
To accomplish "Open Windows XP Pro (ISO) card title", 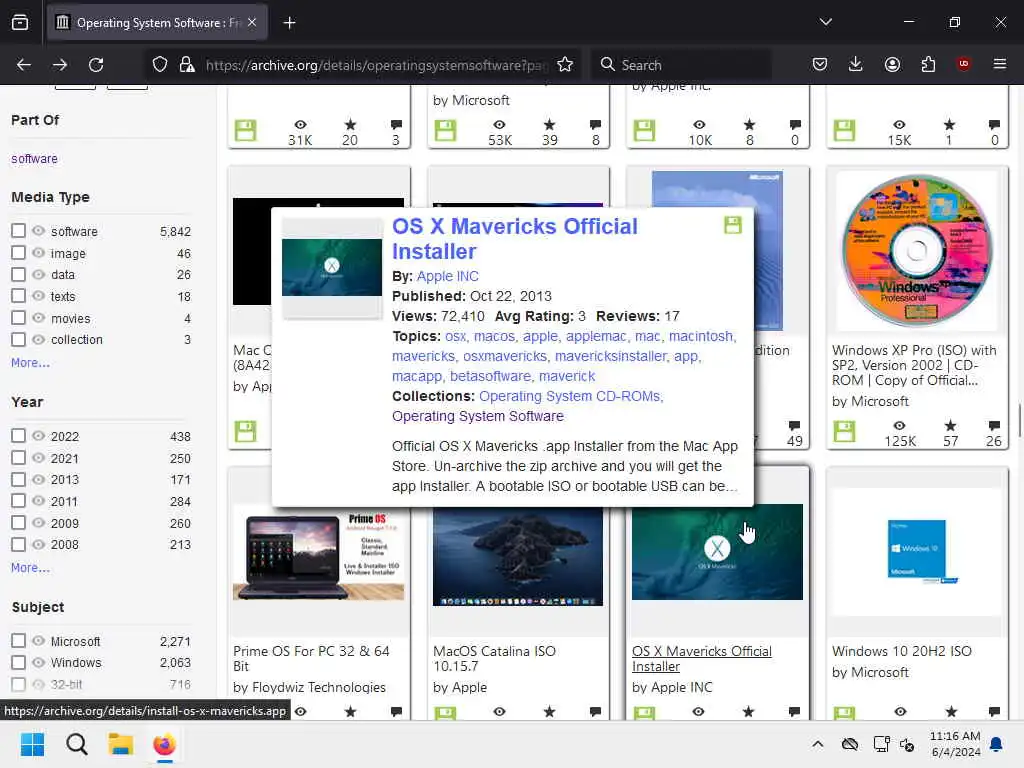I will click(914, 365).
